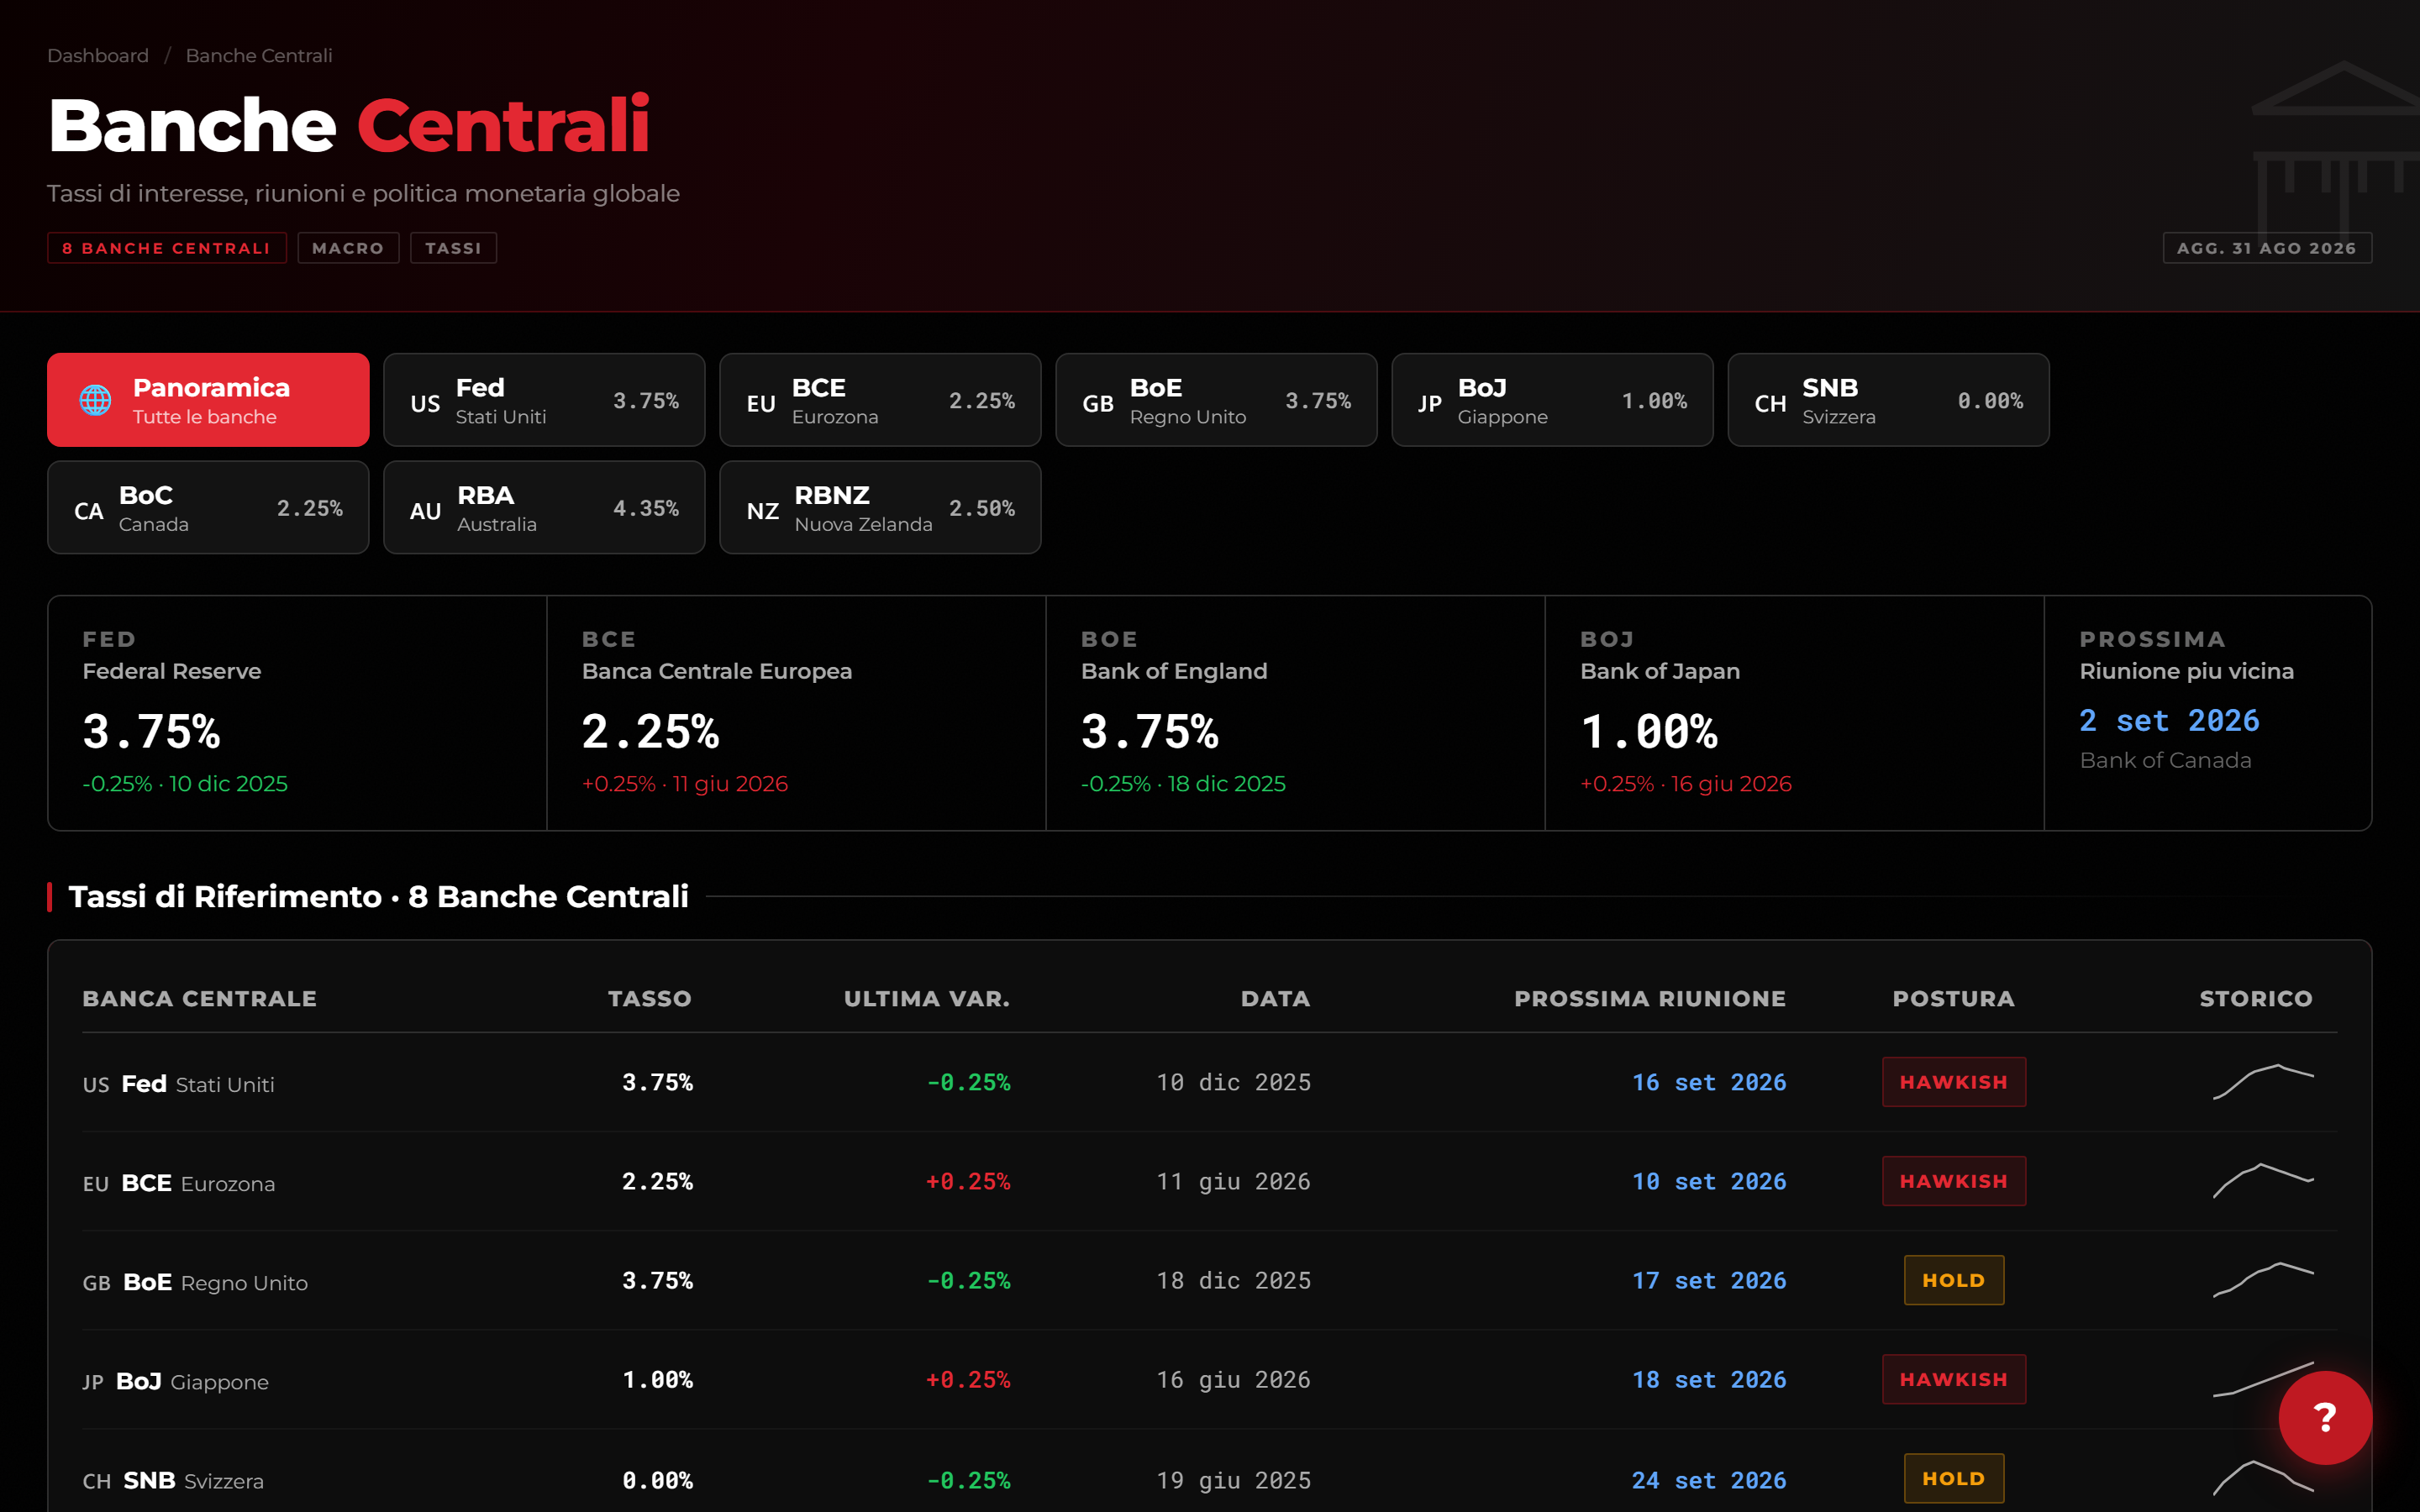Click the SNB next meeting date 24 set 2026

[x=1709, y=1480]
